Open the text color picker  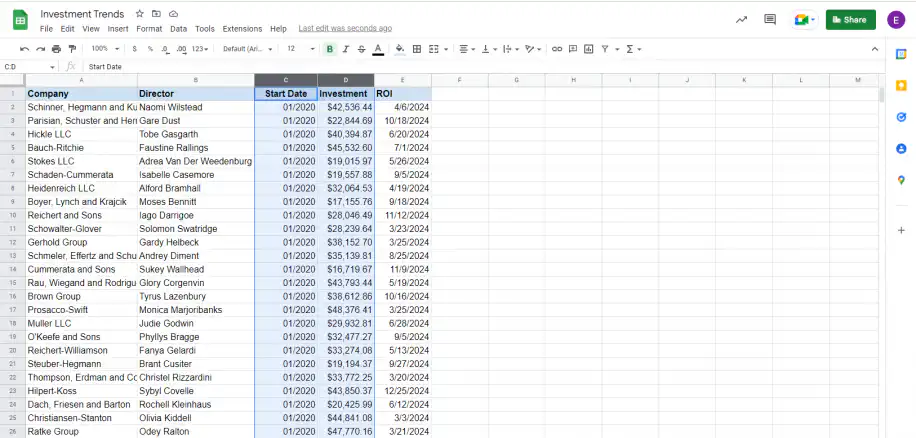[378, 49]
